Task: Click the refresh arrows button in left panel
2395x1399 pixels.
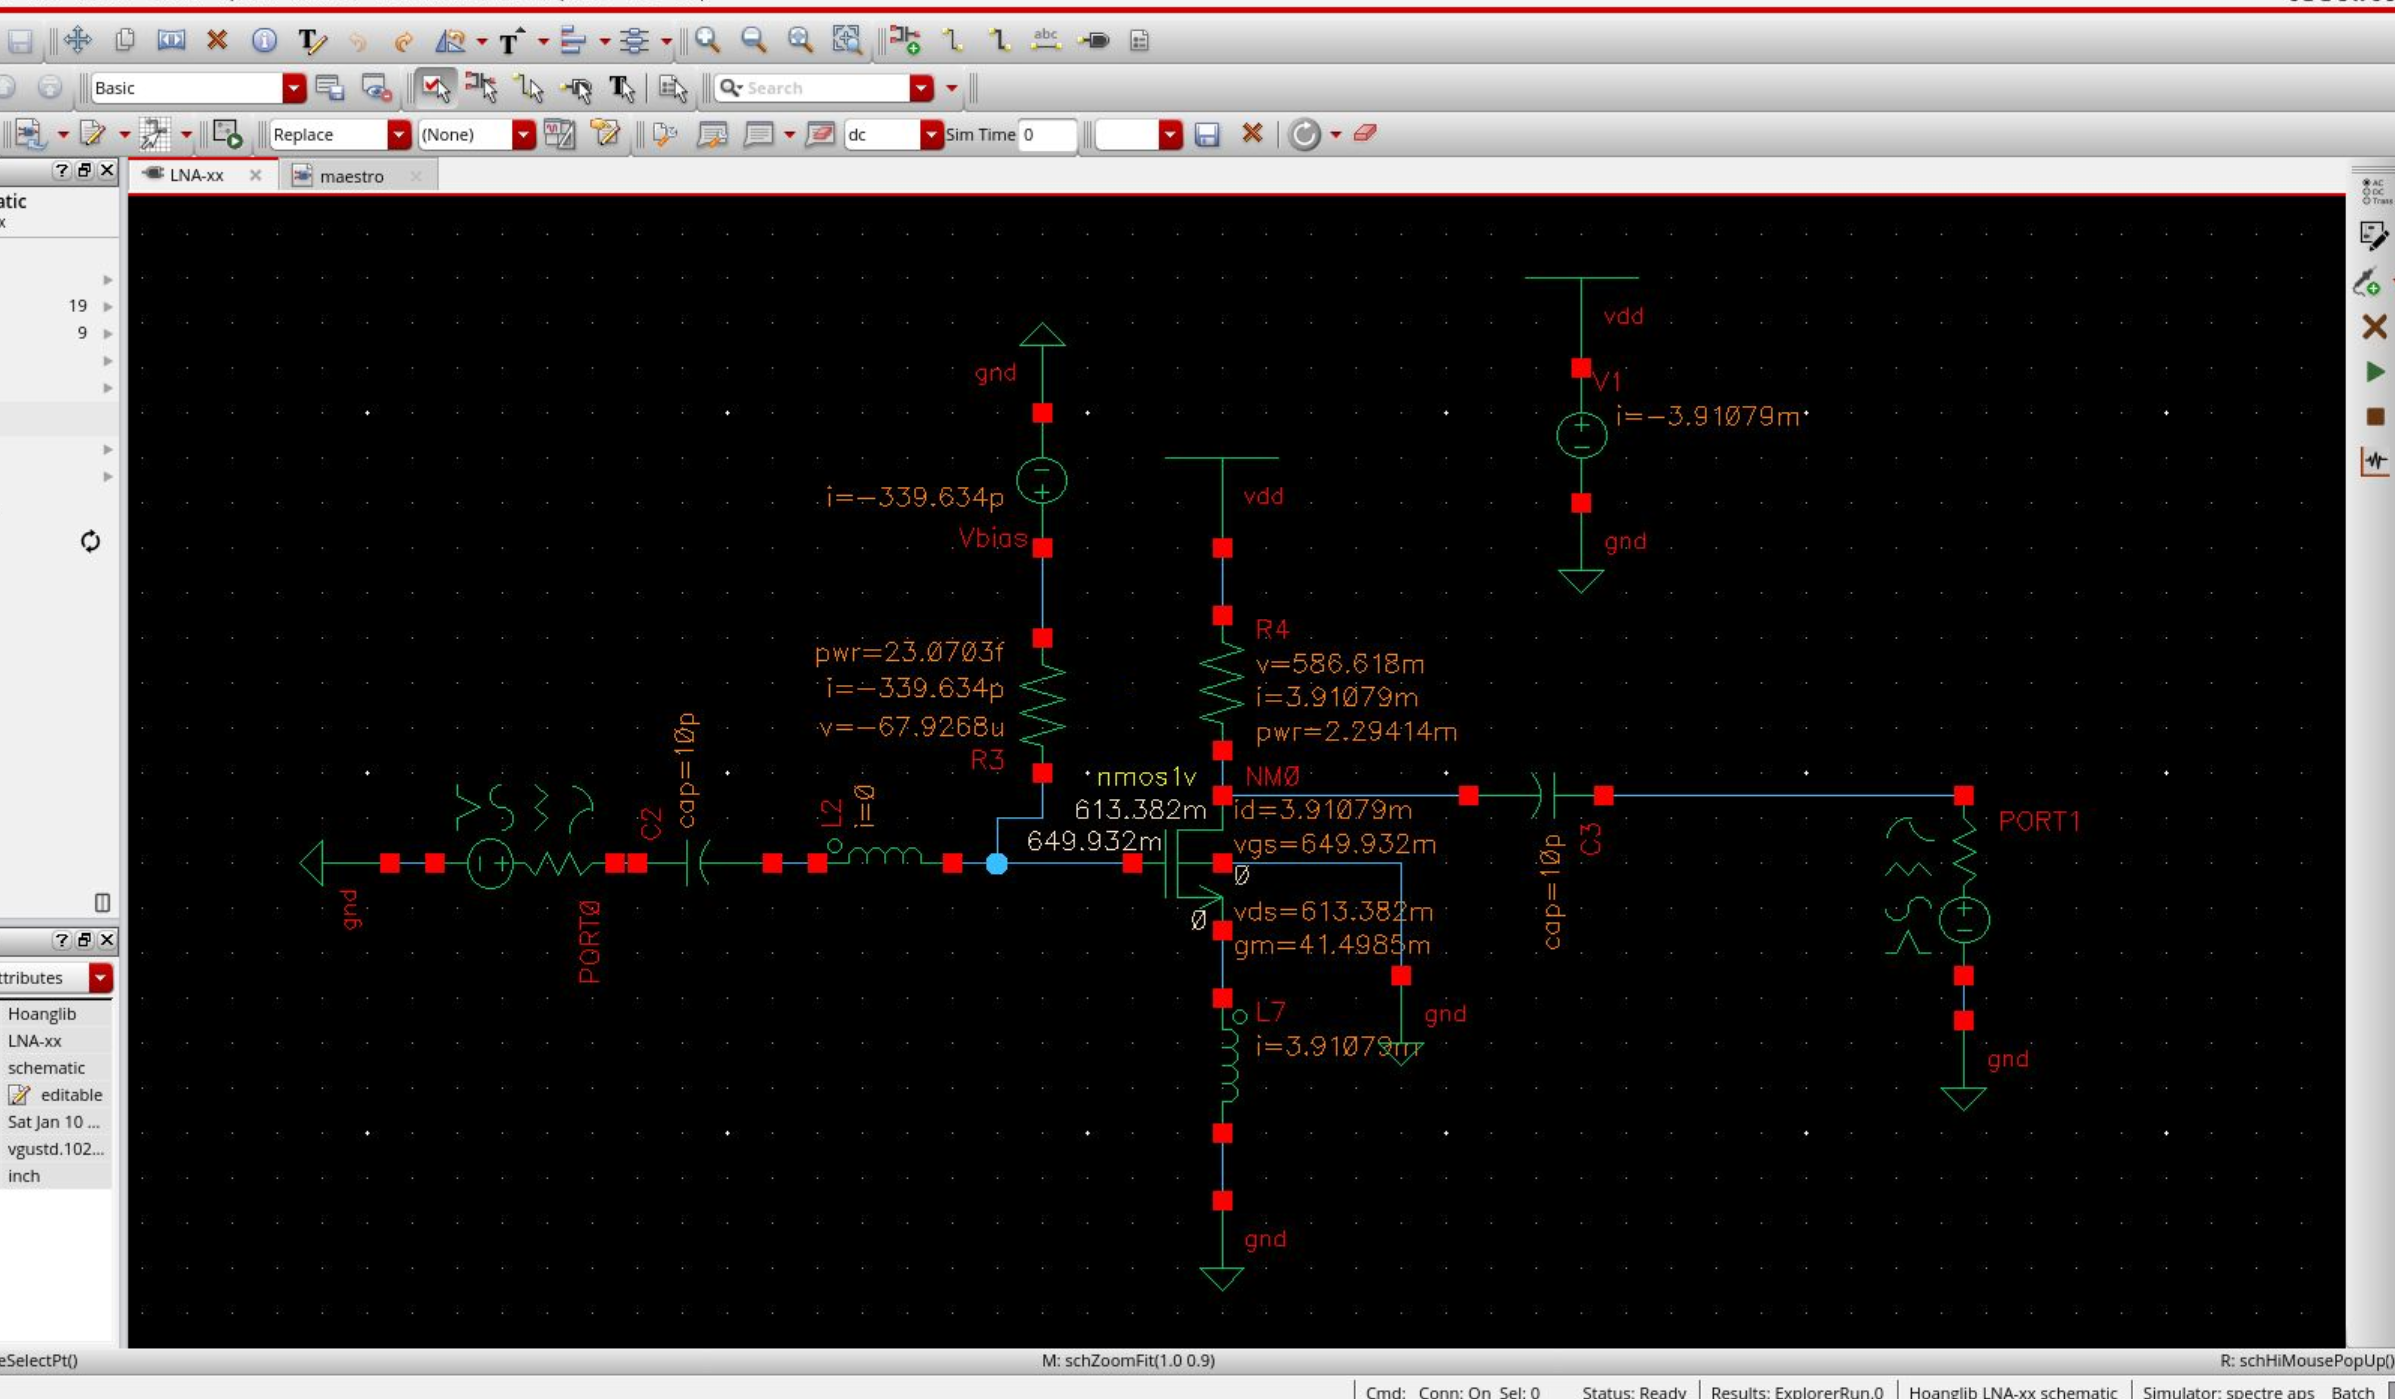Action: click(x=90, y=541)
